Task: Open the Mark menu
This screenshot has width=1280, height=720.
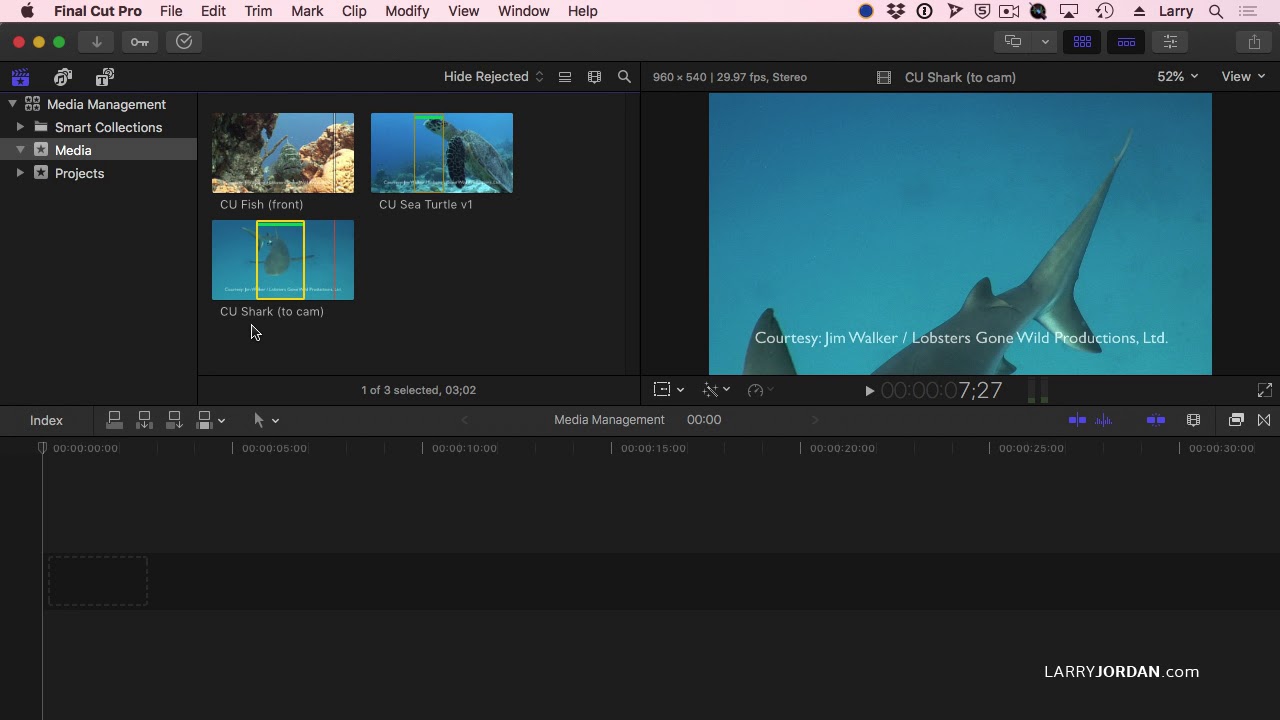Action: point(307,11)
